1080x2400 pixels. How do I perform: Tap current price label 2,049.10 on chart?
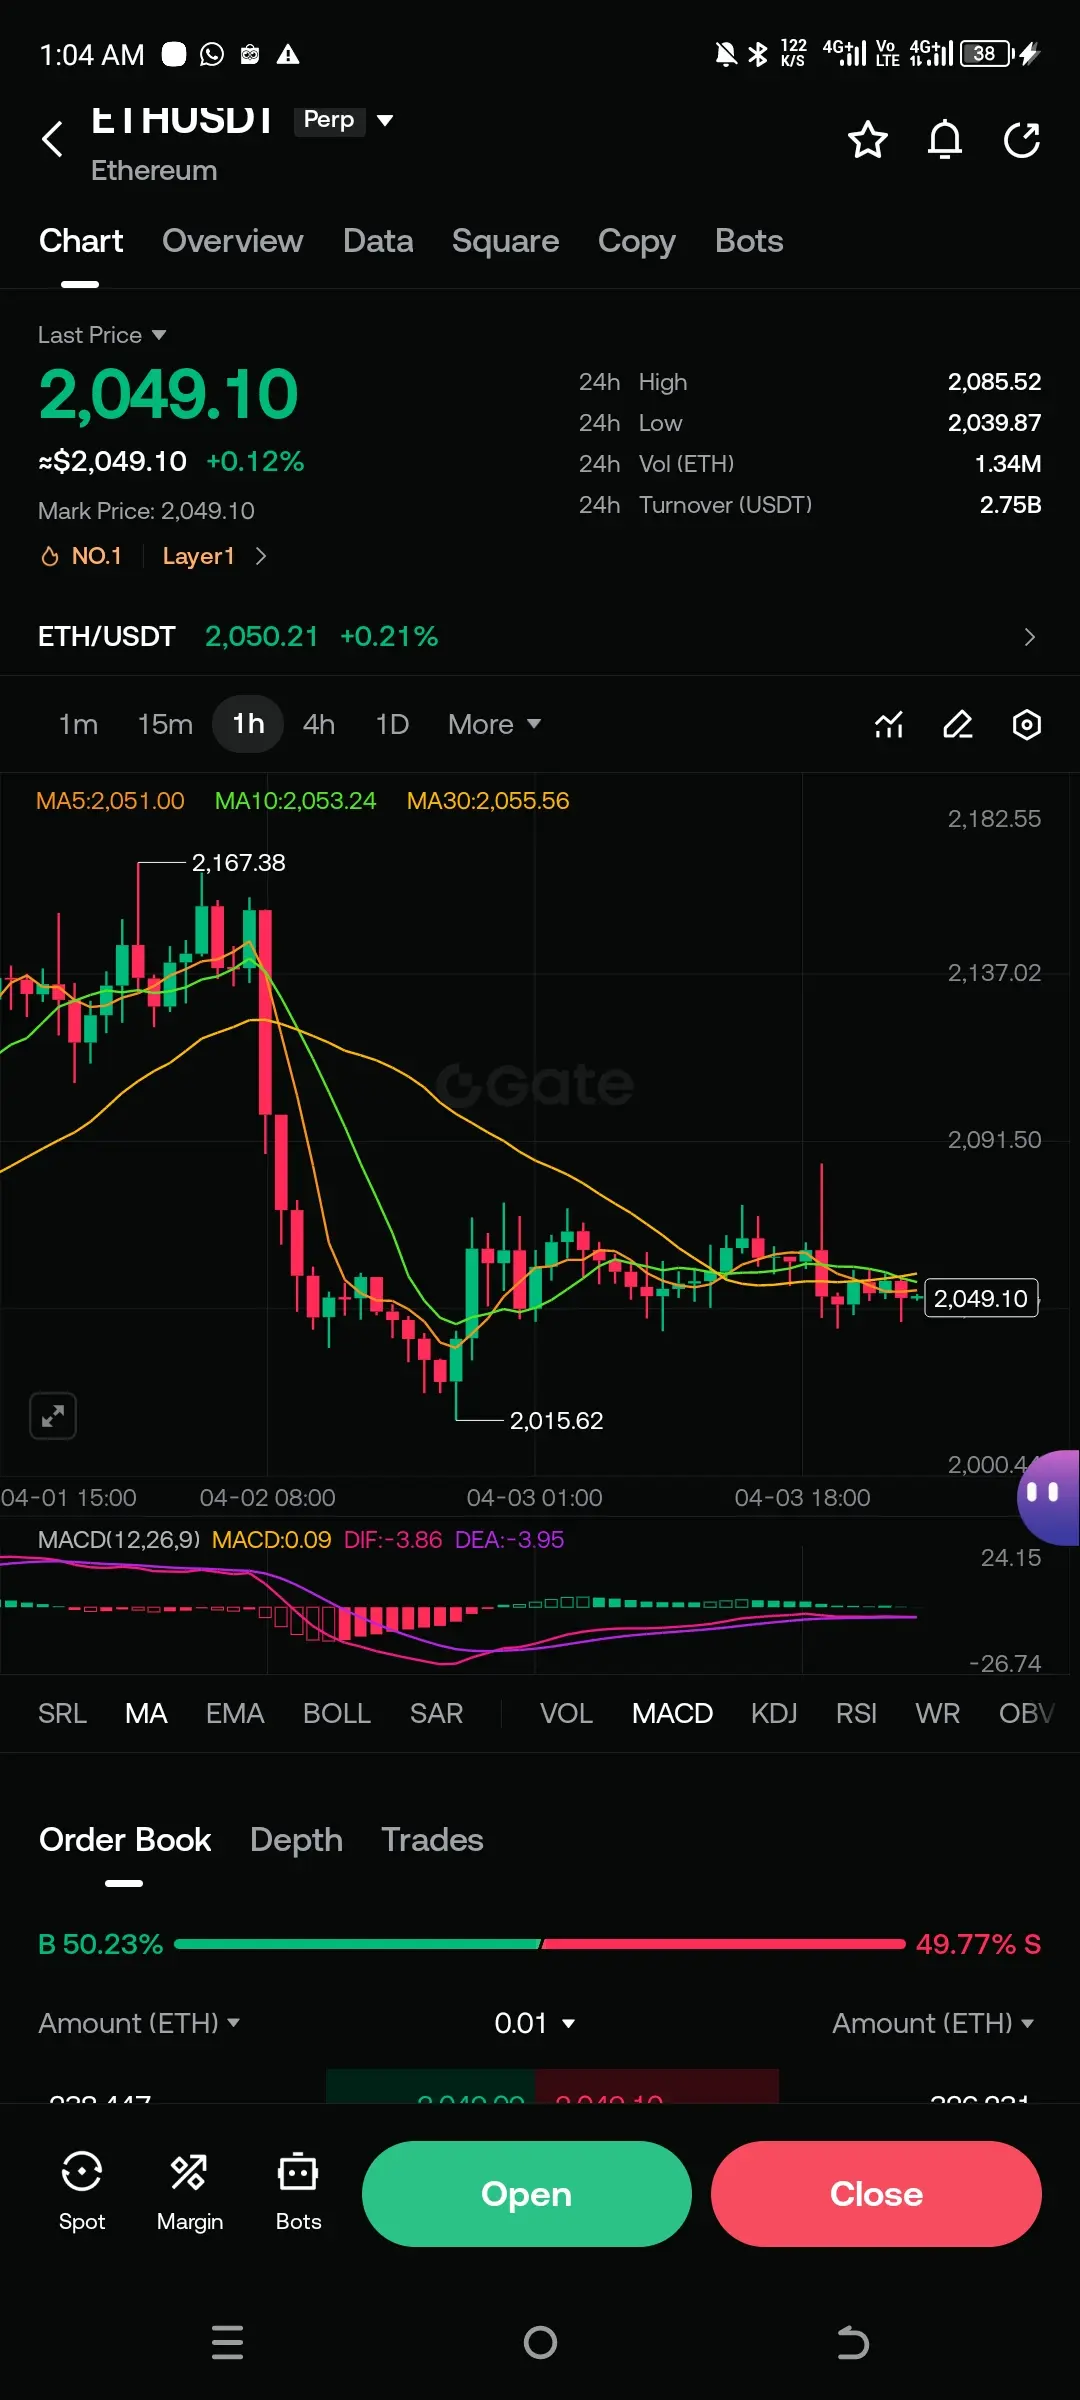981,1298
